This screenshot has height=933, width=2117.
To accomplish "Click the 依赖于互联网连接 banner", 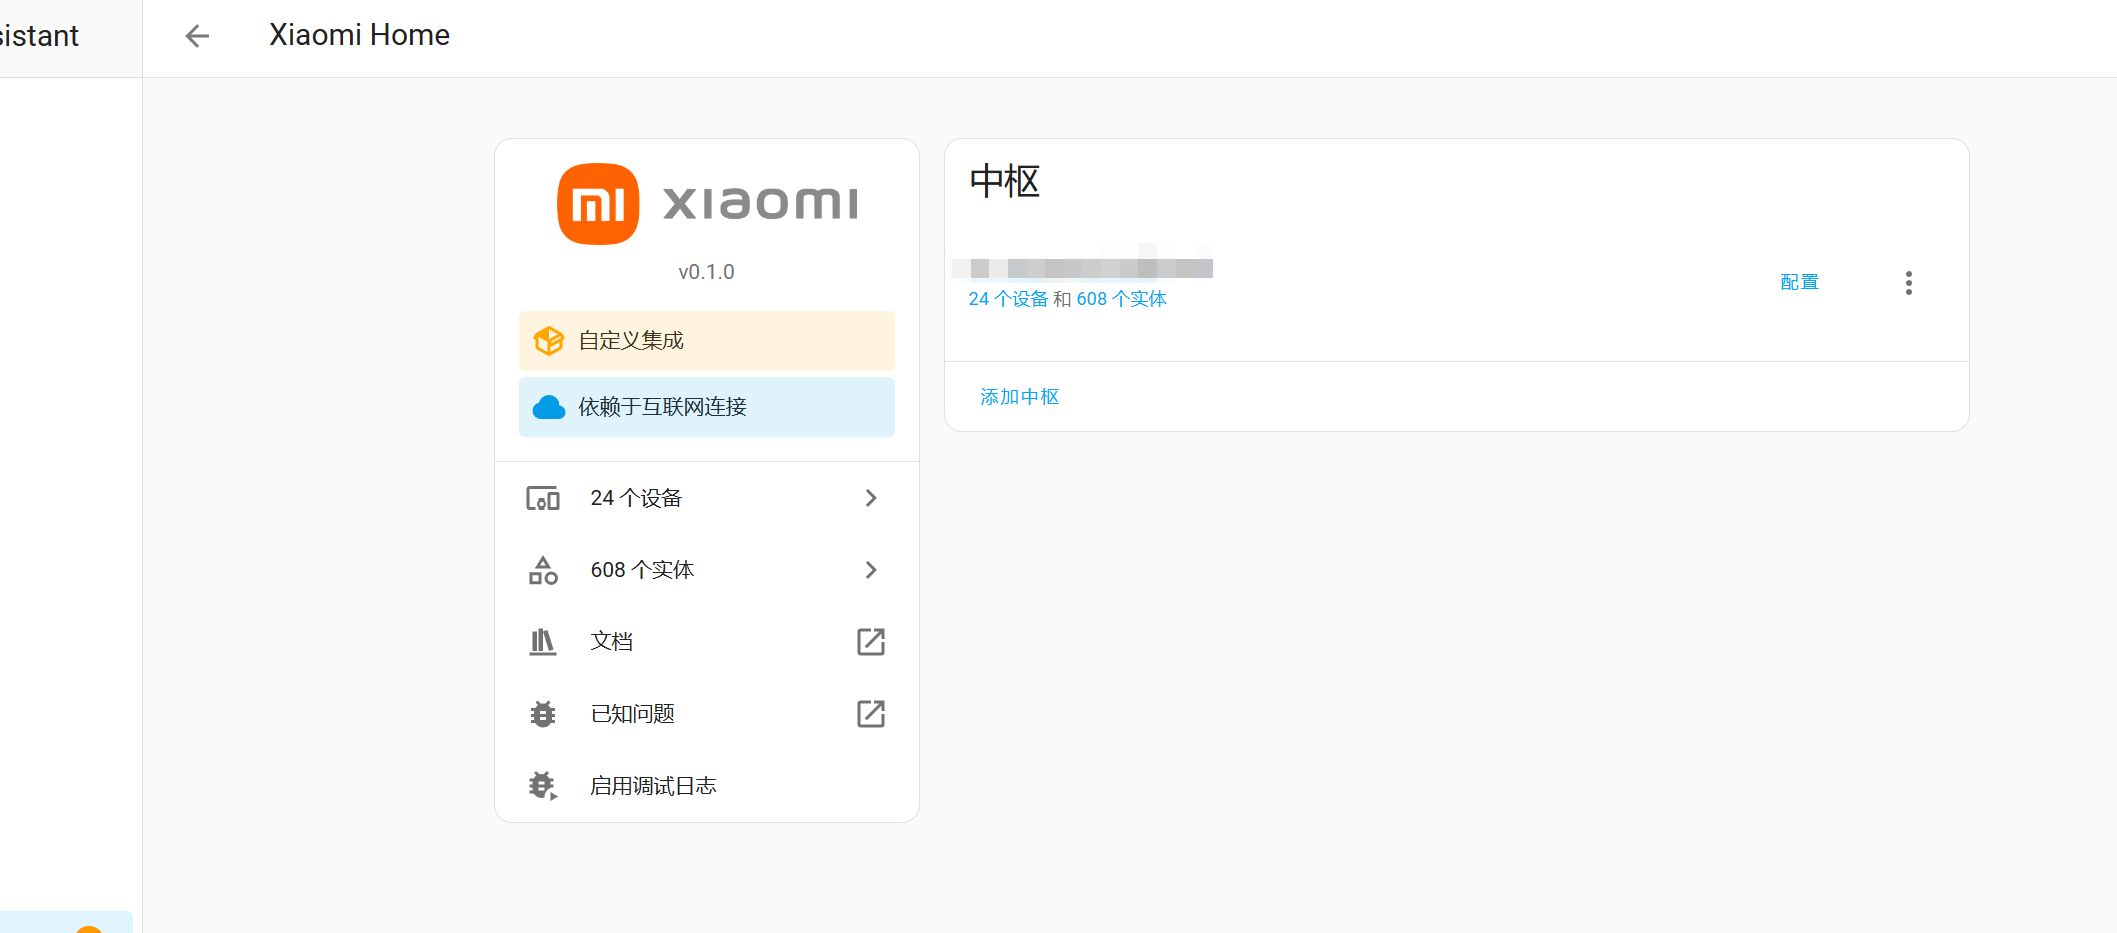I will 707,407.
